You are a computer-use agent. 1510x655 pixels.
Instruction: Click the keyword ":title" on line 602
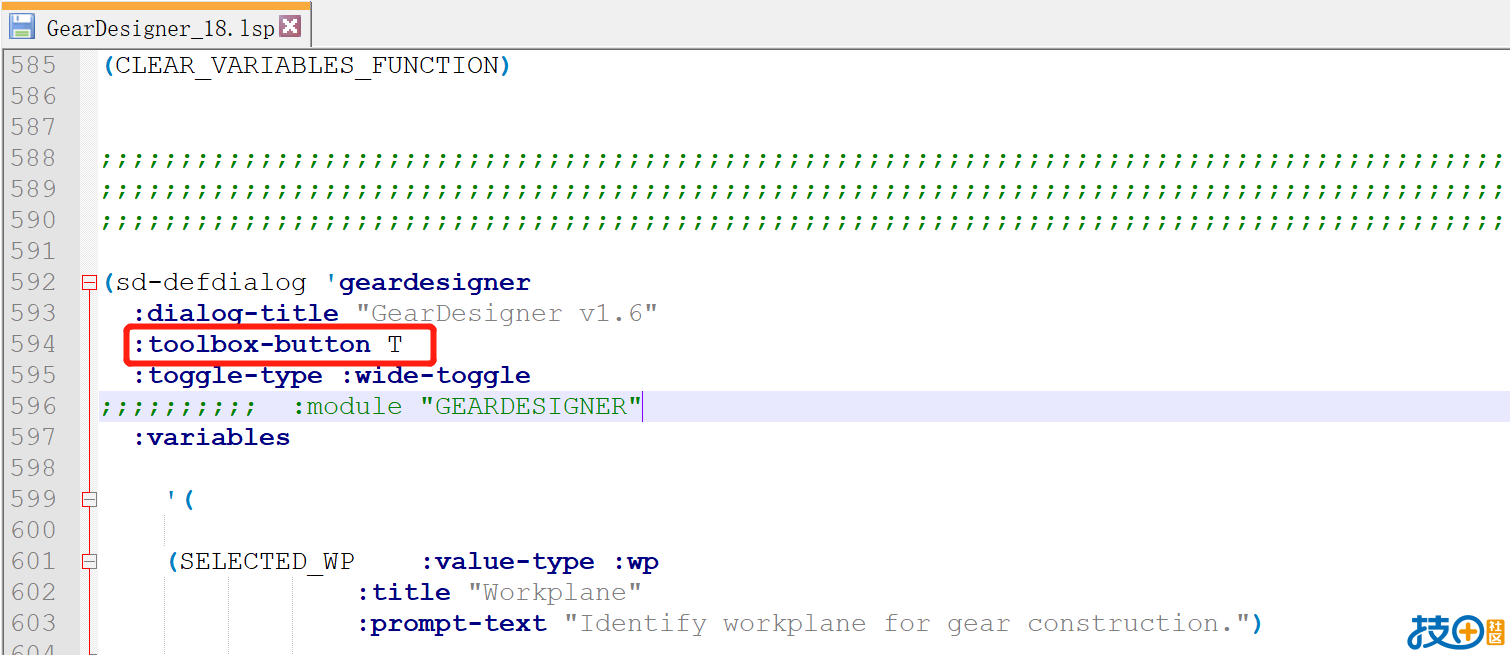click(x=404, y=593)
